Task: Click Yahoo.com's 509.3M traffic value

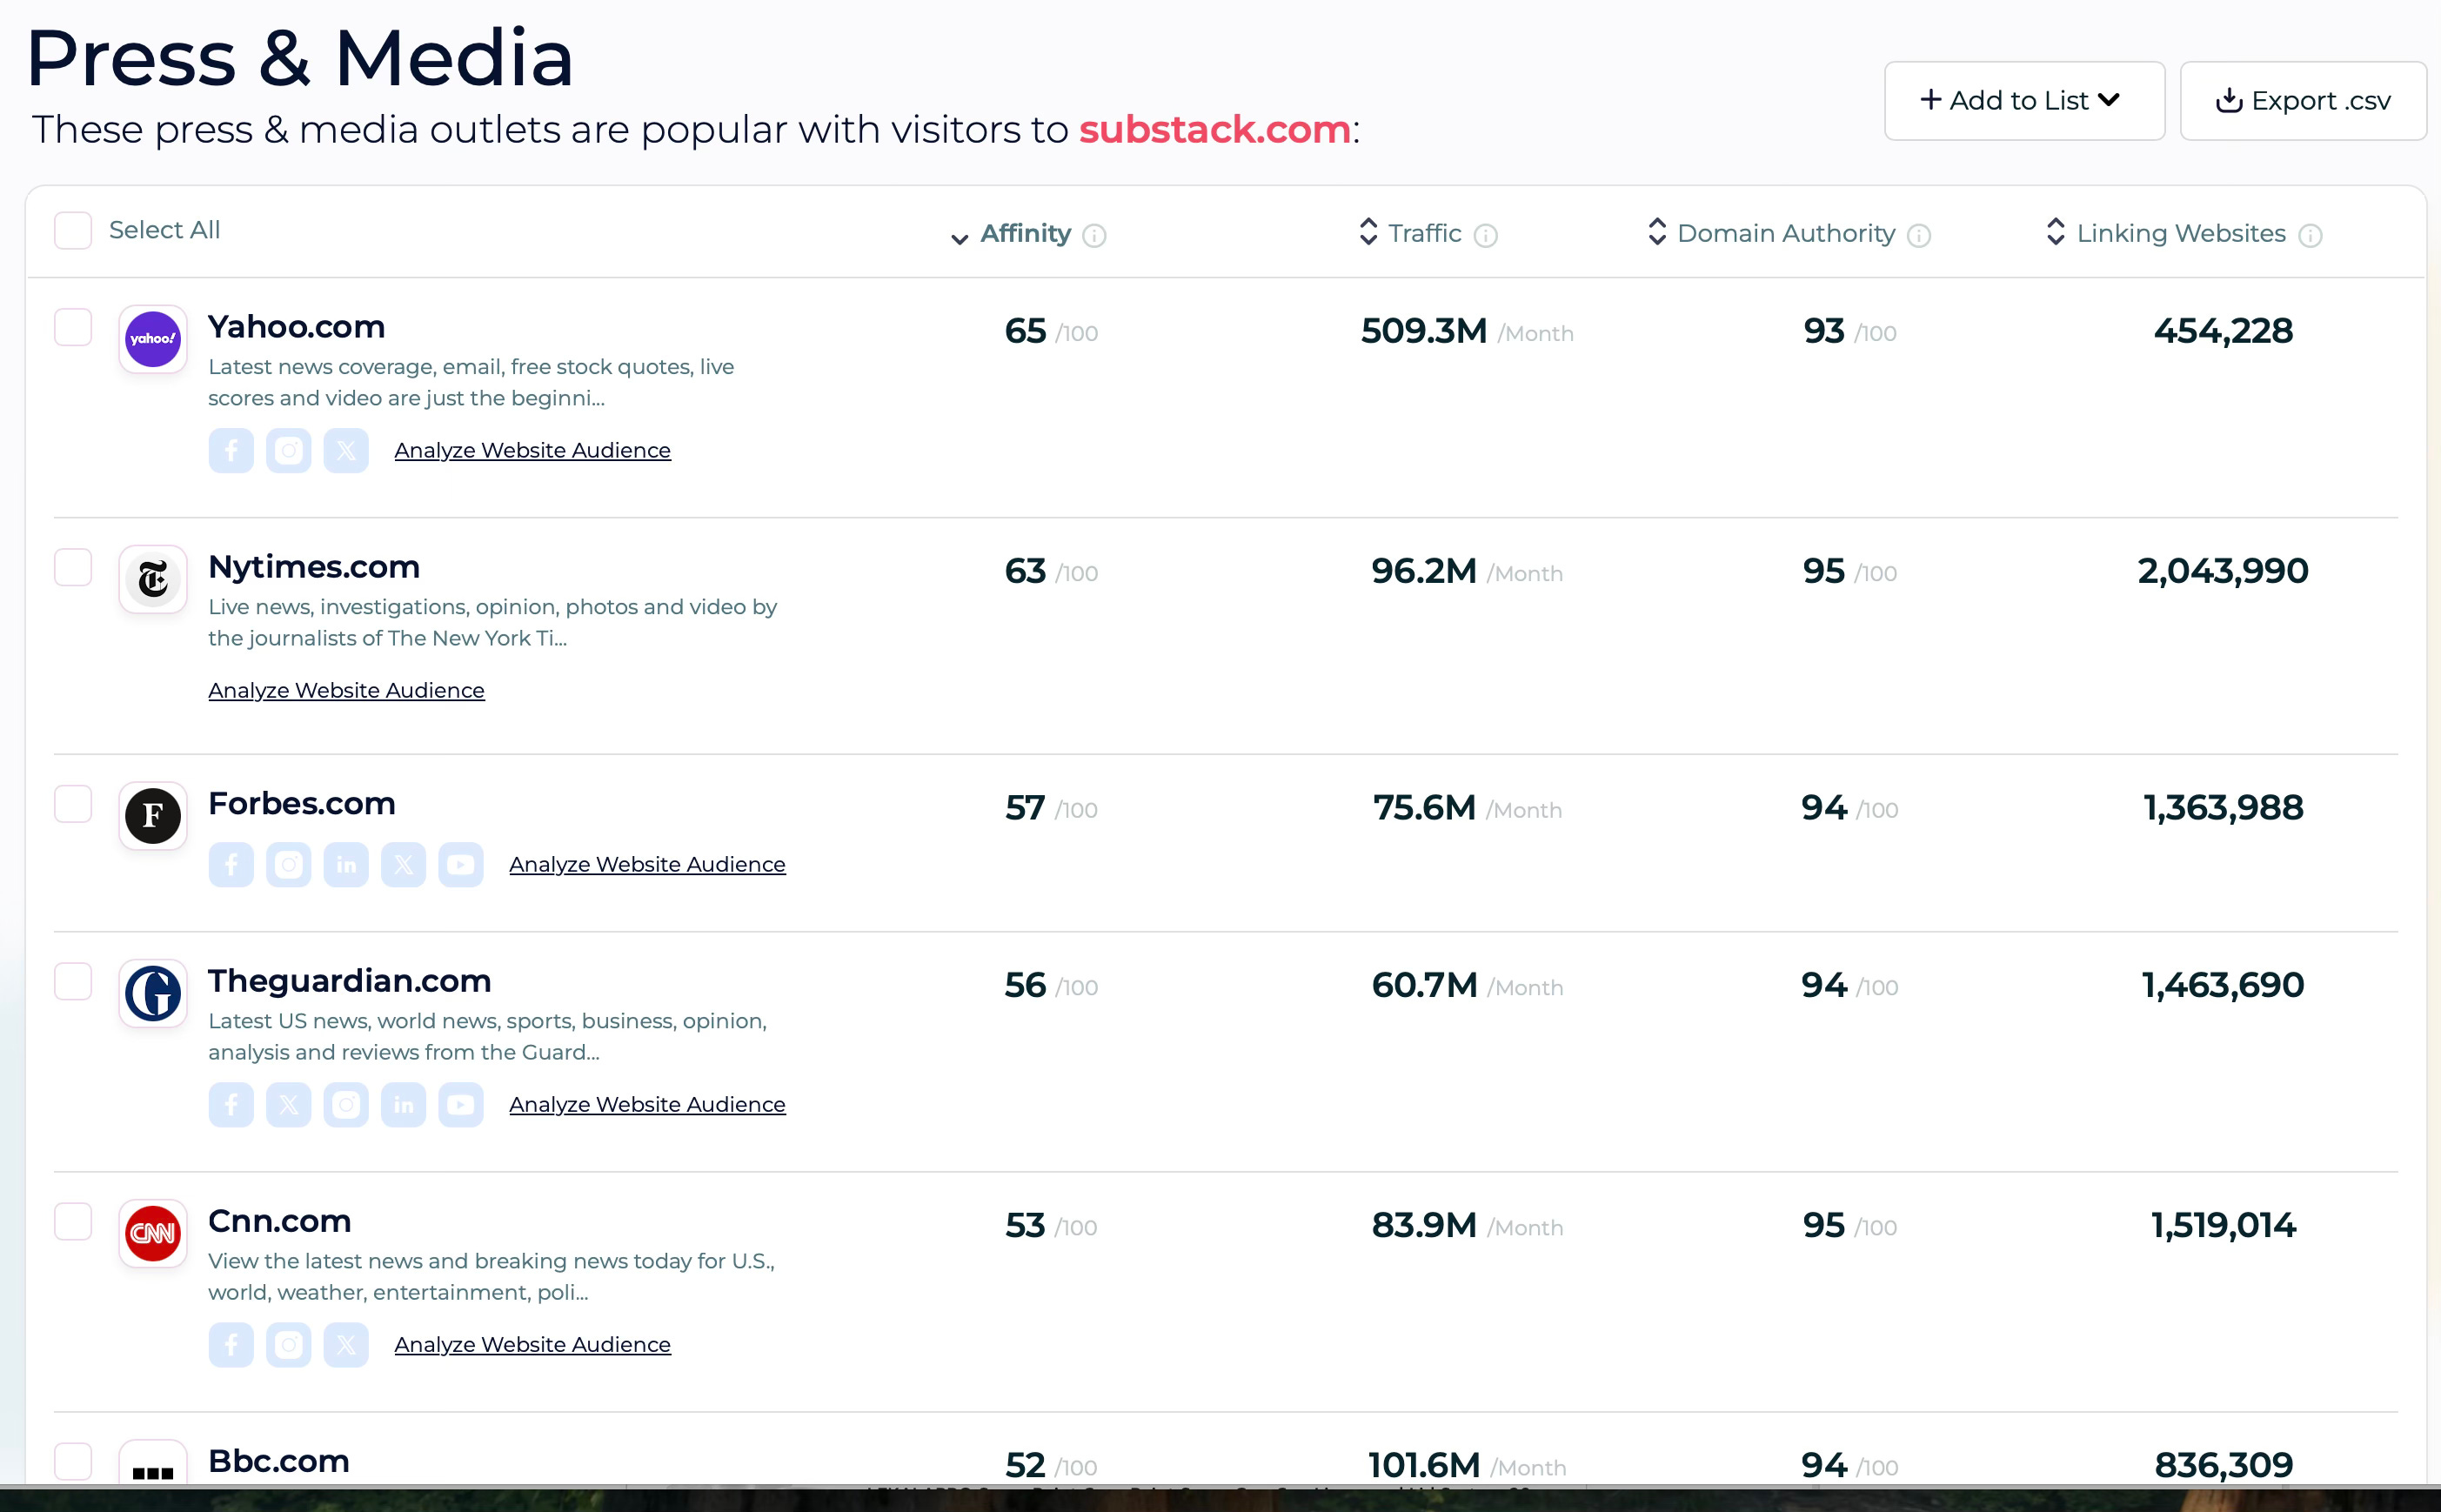Action: pyautogui.click(x=1424, y=331)
